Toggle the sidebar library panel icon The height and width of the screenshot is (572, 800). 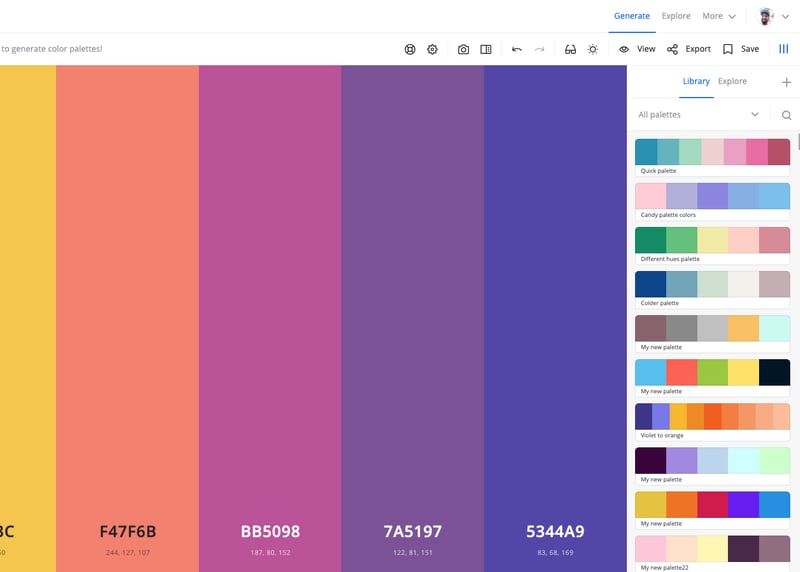pos(784,49)
